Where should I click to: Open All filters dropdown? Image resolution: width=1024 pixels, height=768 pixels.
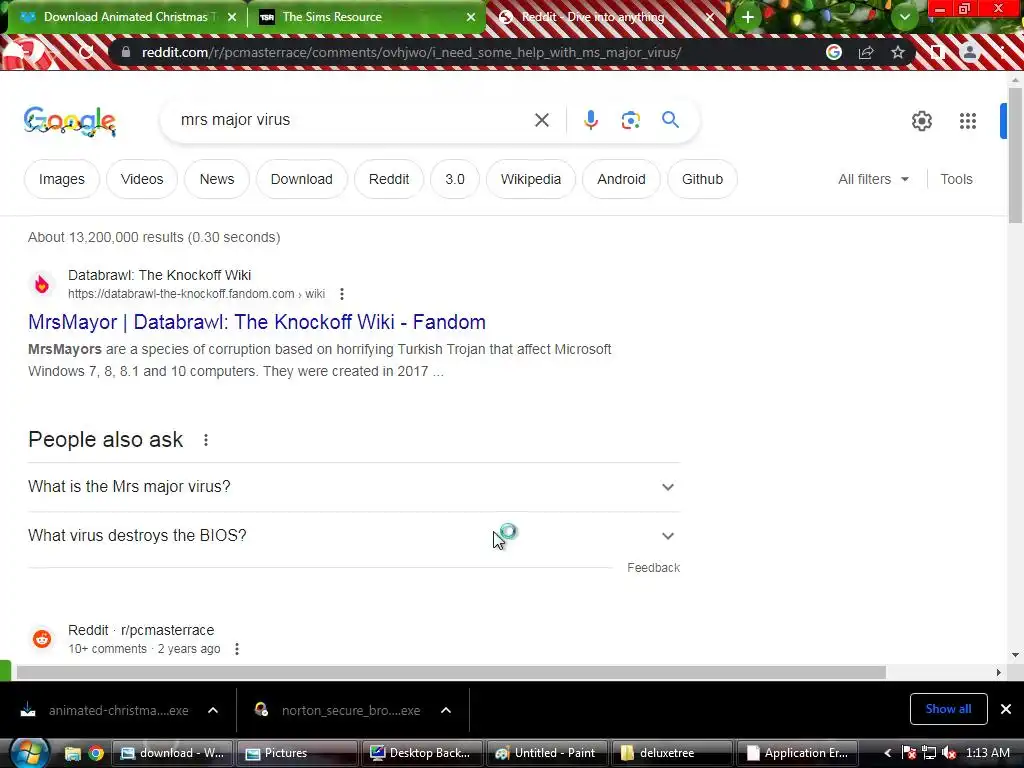873,179
